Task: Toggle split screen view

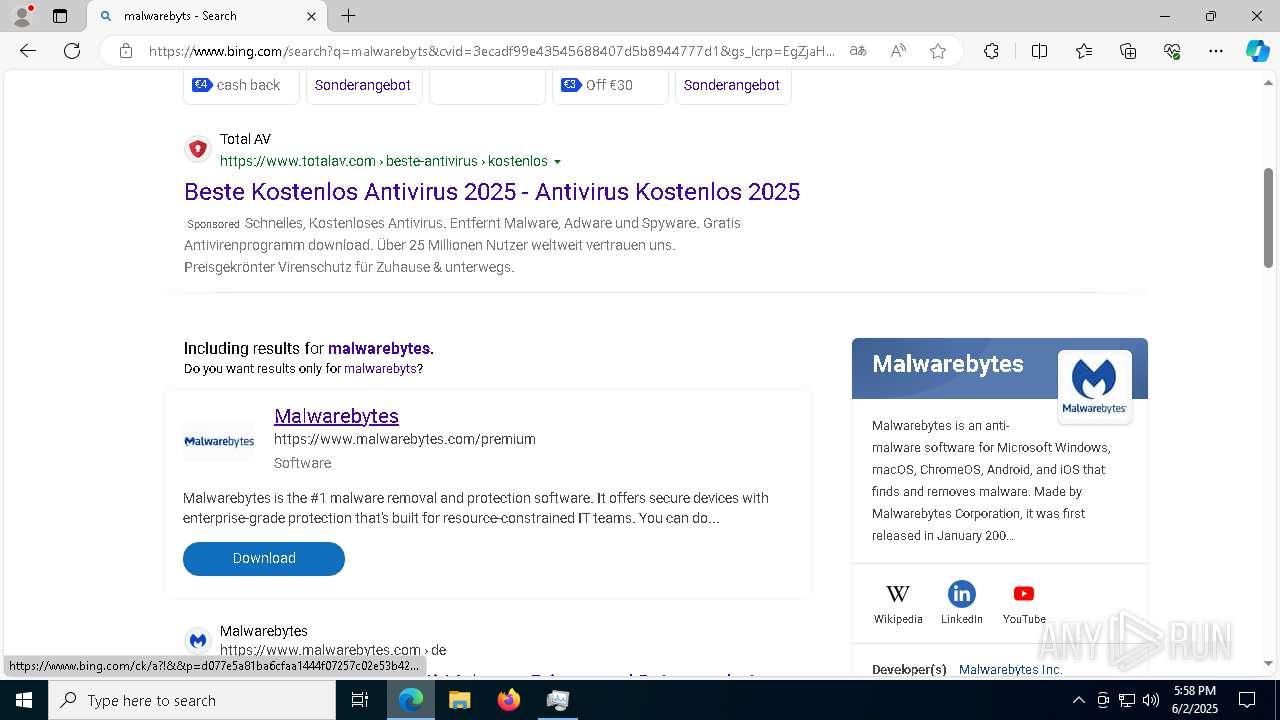Action: click(1039, 51)
